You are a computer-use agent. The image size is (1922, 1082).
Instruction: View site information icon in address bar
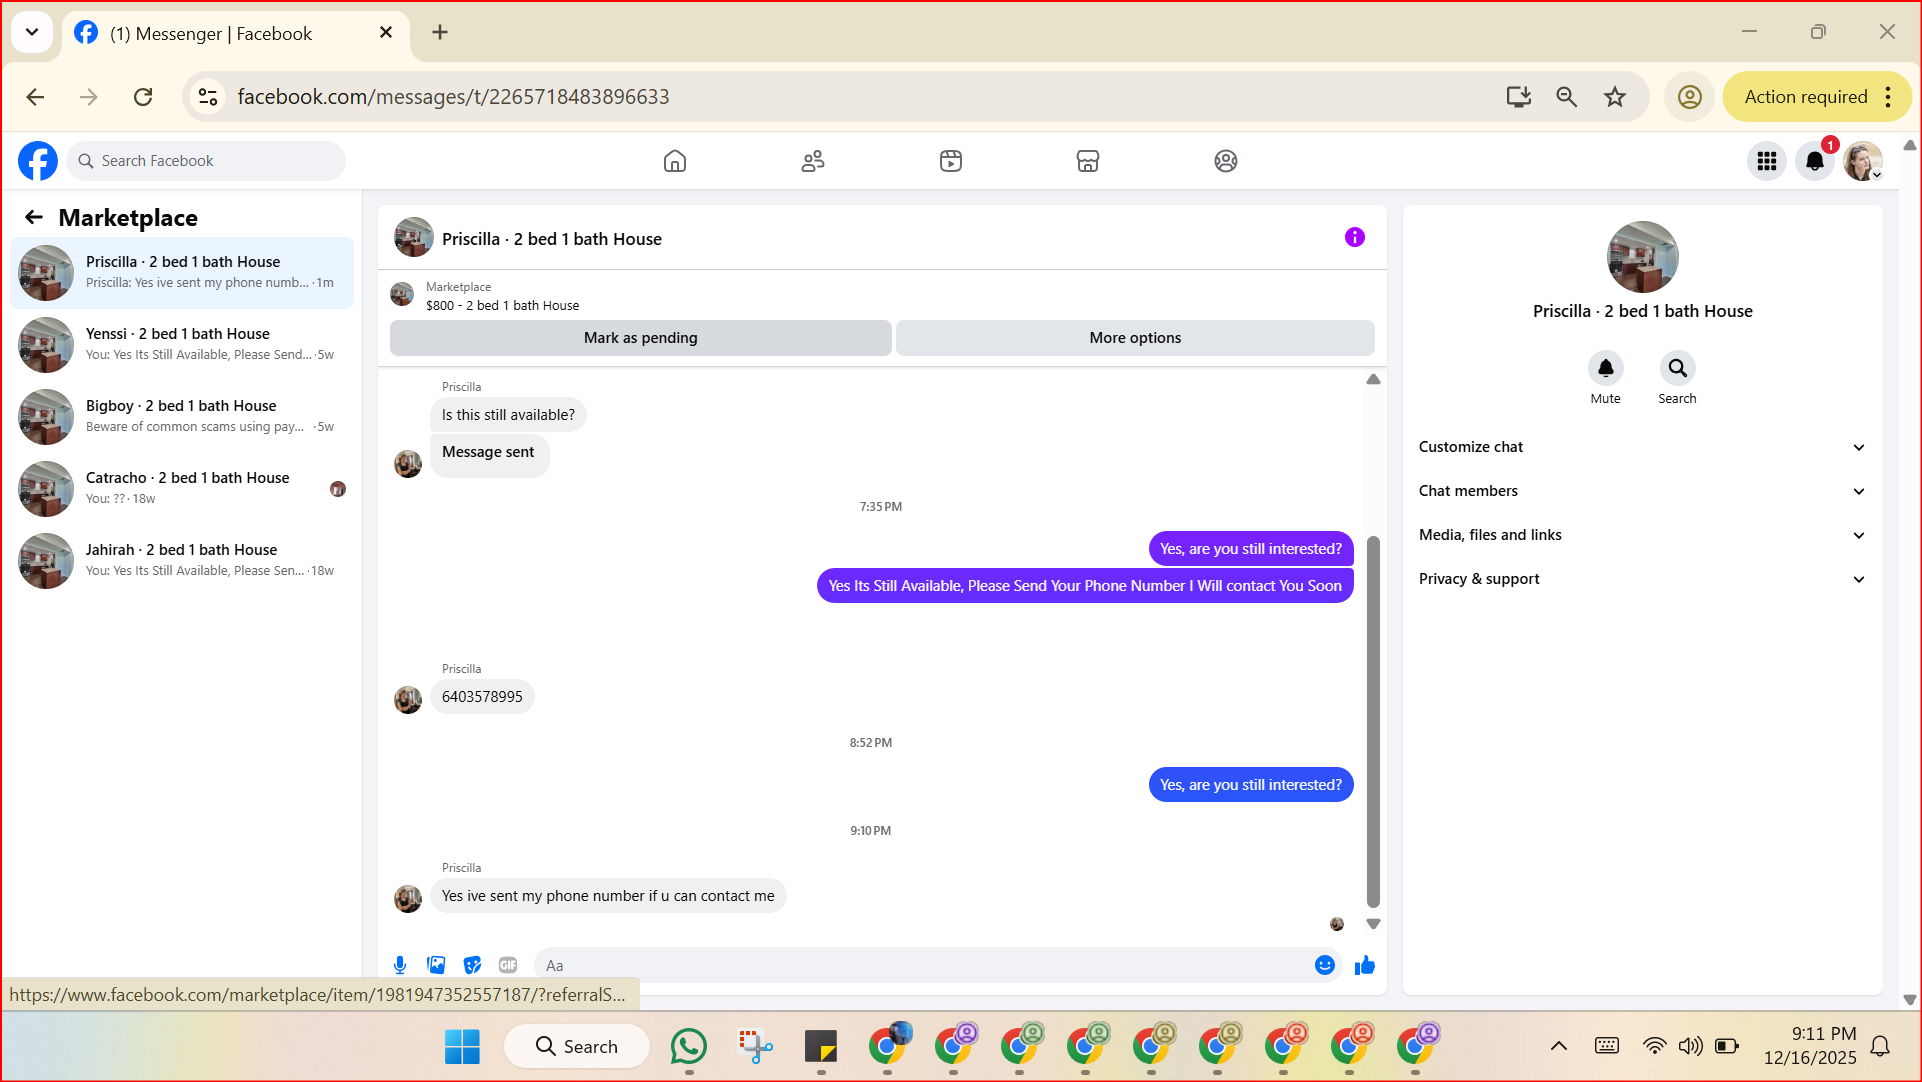coord(208,97)
